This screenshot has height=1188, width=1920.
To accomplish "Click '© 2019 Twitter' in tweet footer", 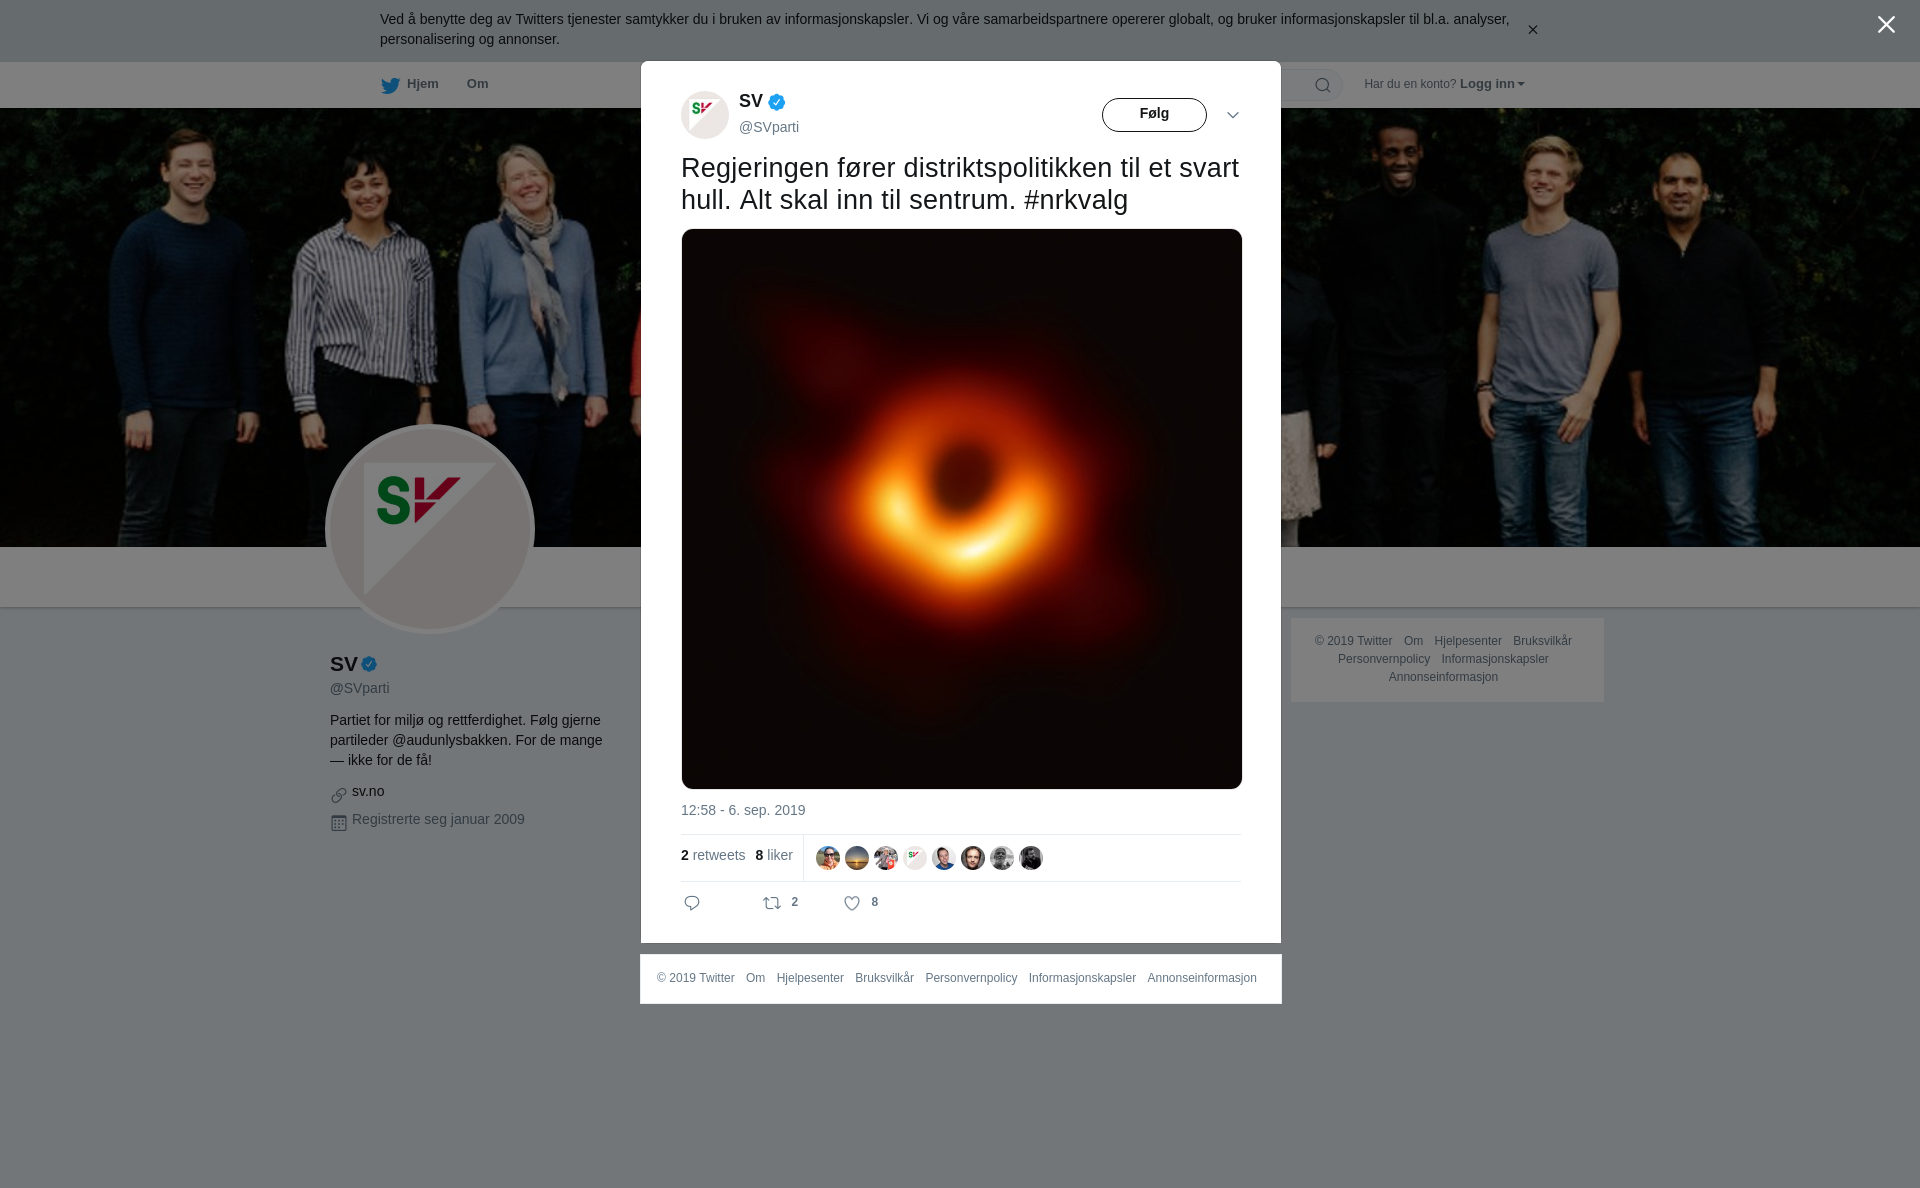I will click(696, 978).
